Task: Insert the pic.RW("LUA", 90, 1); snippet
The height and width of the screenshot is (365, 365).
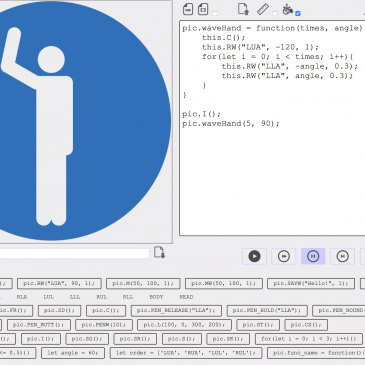Action: [59, 284]
